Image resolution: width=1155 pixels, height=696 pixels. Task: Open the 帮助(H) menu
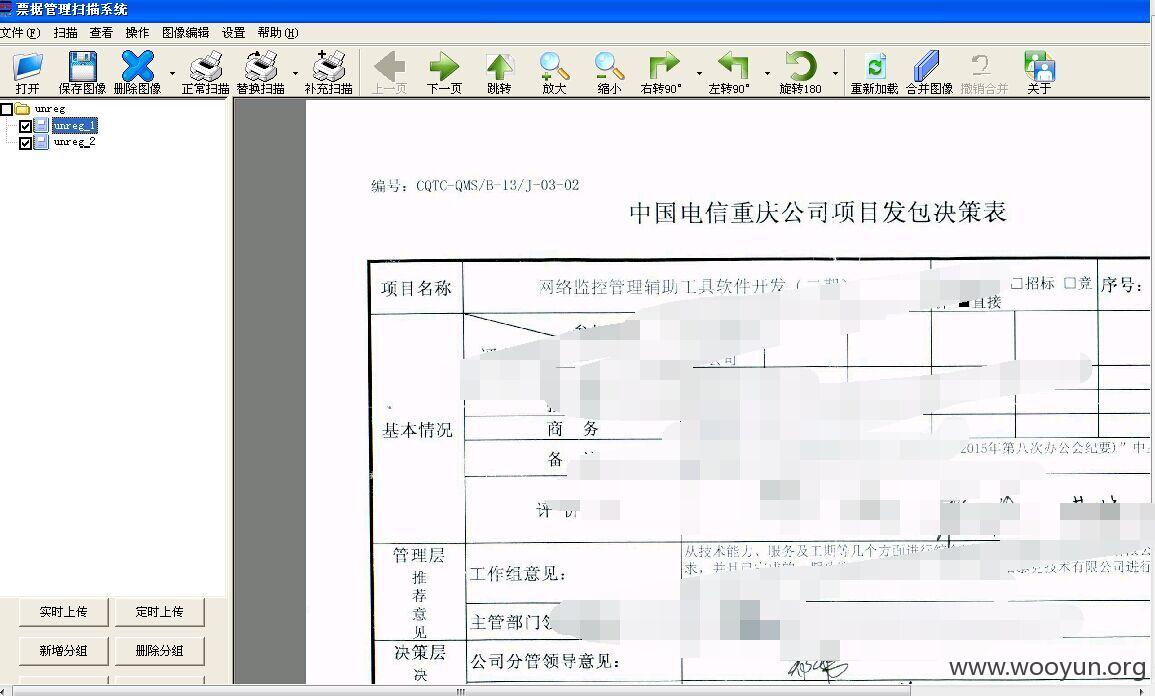[278, 32]
